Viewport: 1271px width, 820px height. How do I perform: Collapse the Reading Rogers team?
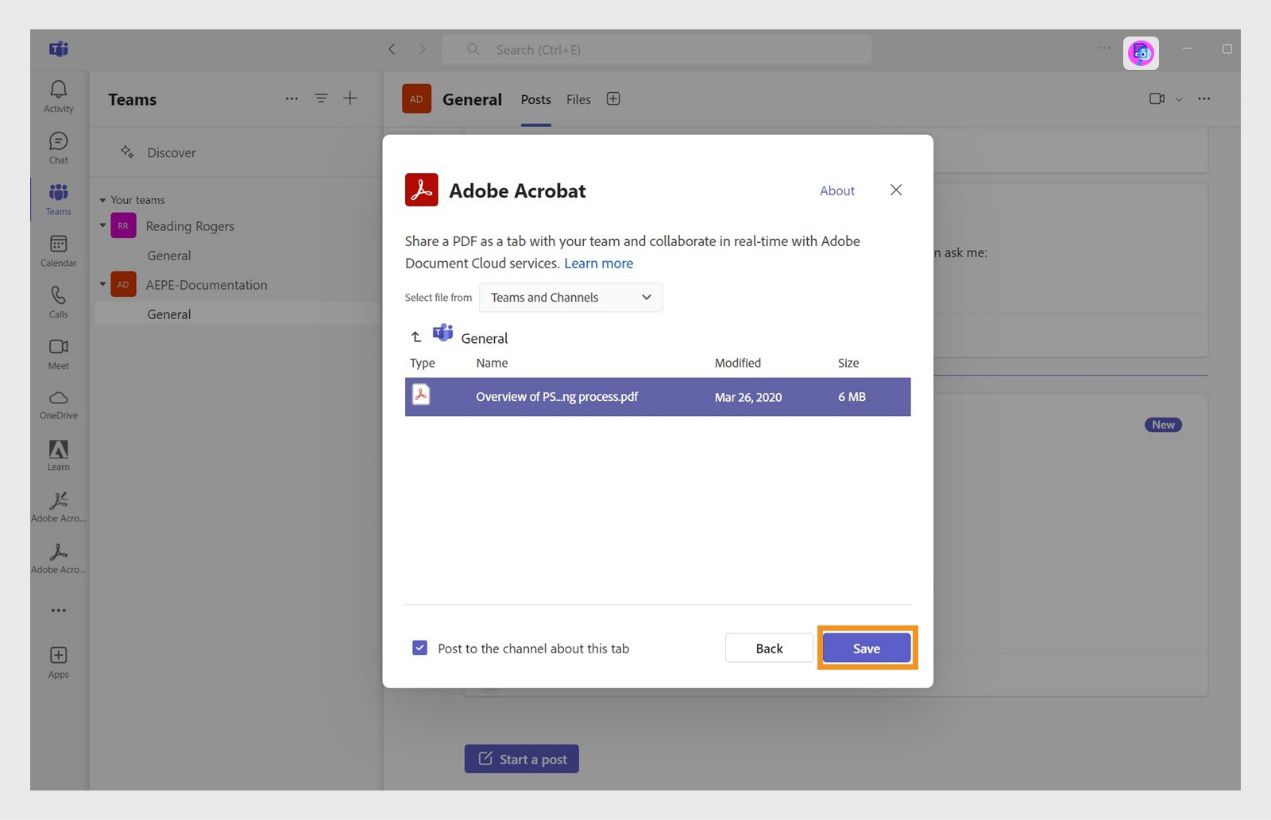pyautogui.click(x=102, y=225)
